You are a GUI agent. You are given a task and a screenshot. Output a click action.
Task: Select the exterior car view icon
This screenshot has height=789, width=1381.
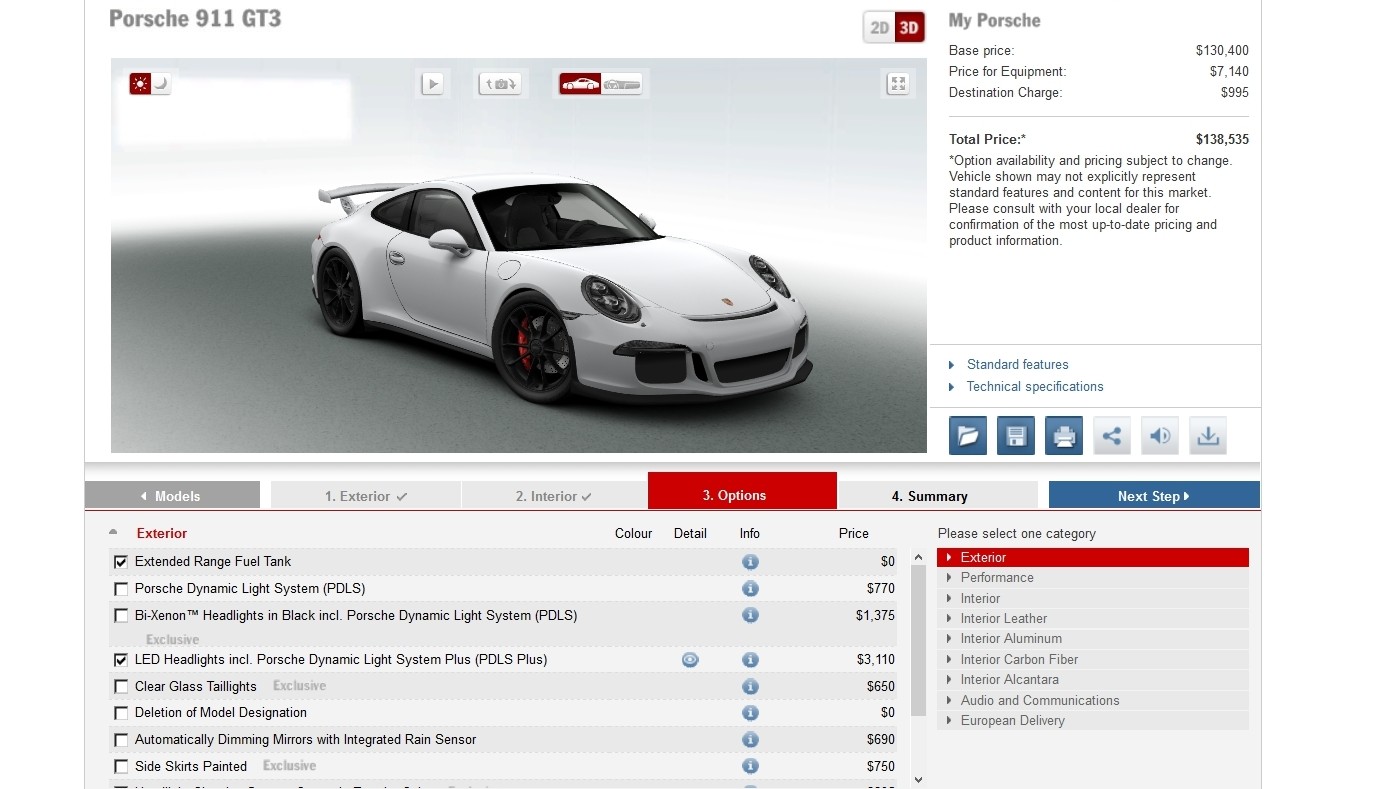pos(580,84)
